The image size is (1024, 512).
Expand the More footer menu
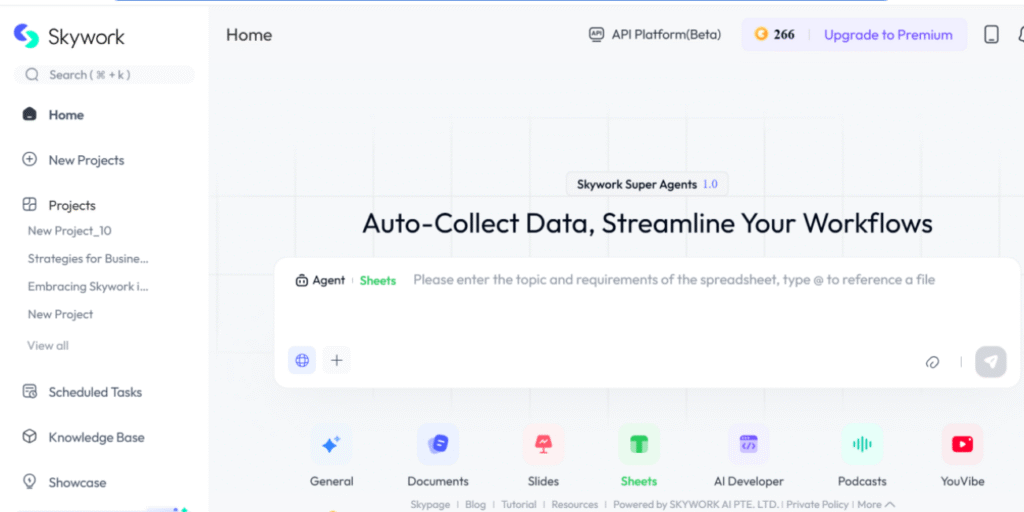click(x=875, y=505)
